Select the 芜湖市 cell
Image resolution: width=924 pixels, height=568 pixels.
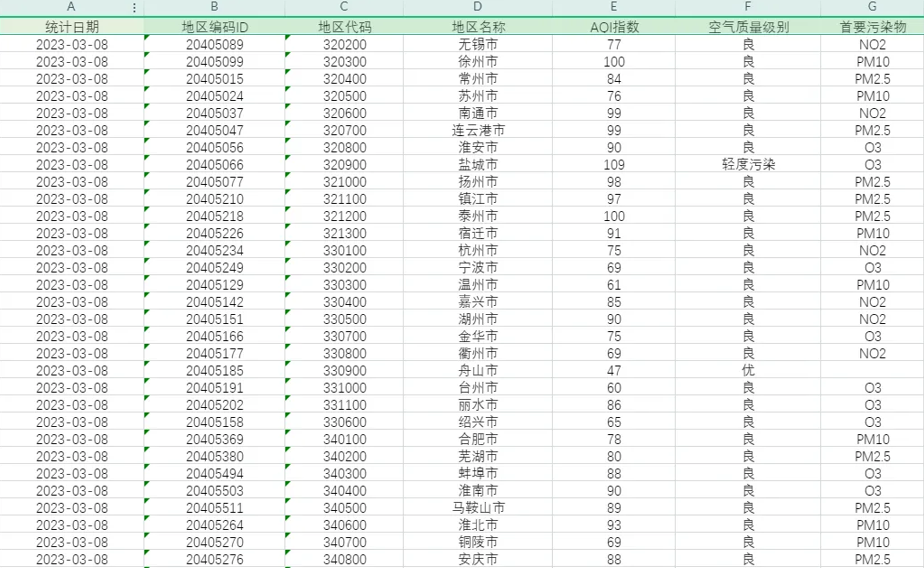(x=478, y=455)
